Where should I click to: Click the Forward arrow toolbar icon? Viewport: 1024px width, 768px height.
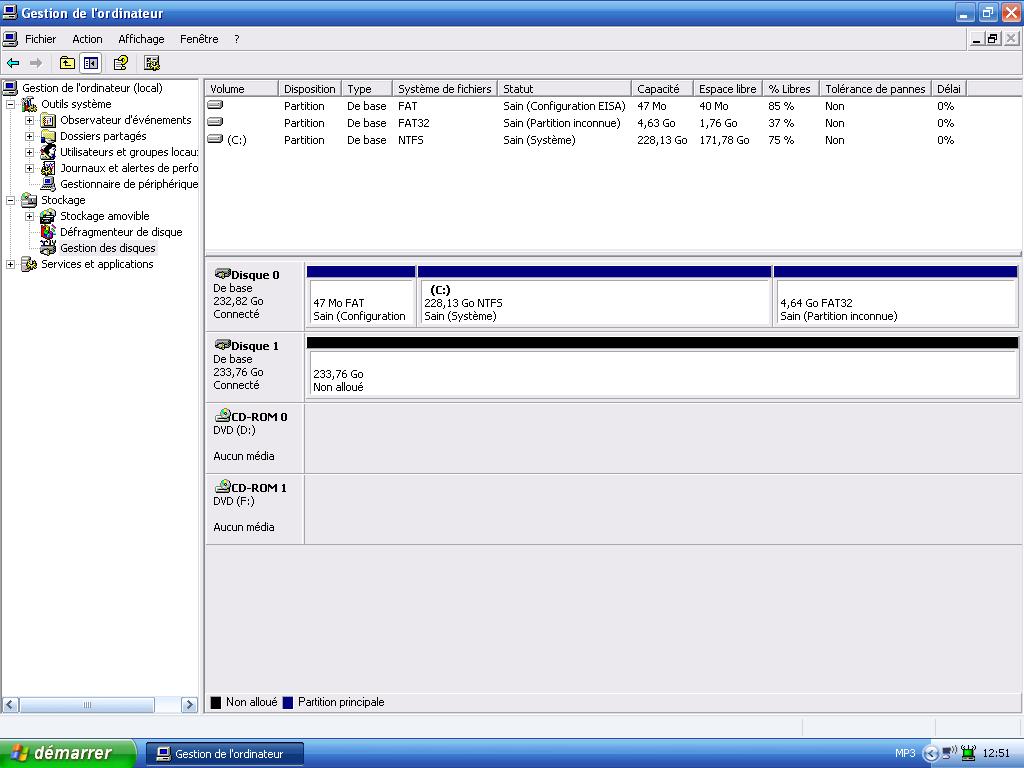[36, 63]
